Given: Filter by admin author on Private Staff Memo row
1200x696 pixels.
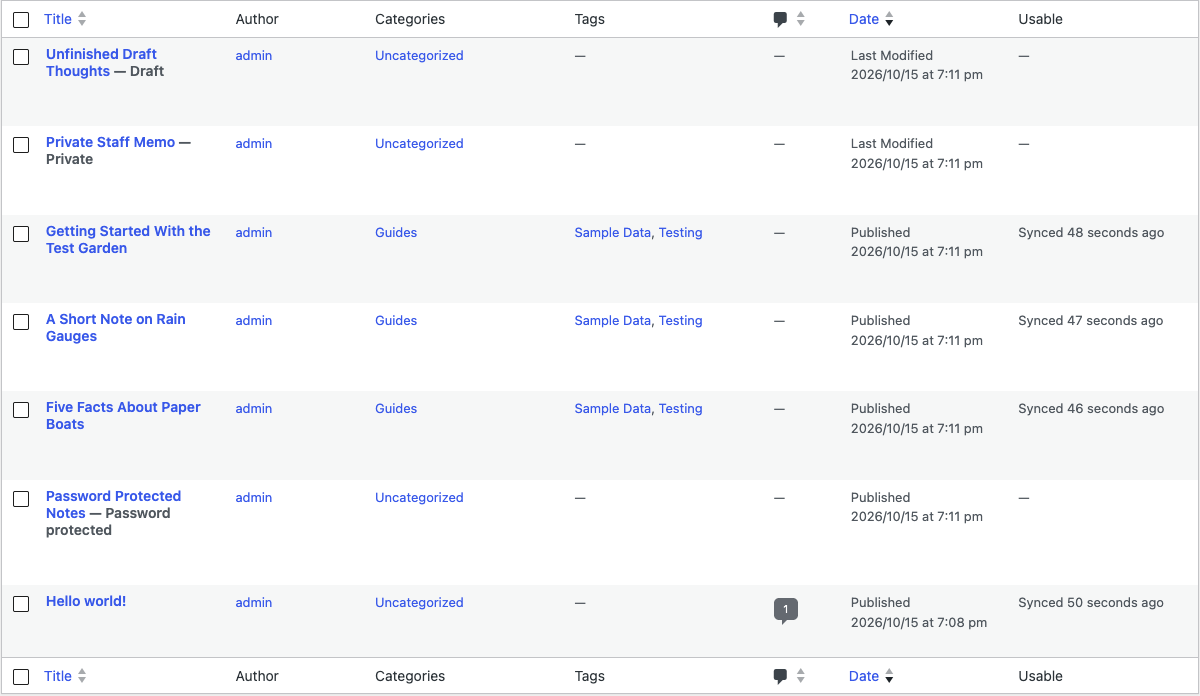Looking at the screenshot, I should (x=254, y=143).
